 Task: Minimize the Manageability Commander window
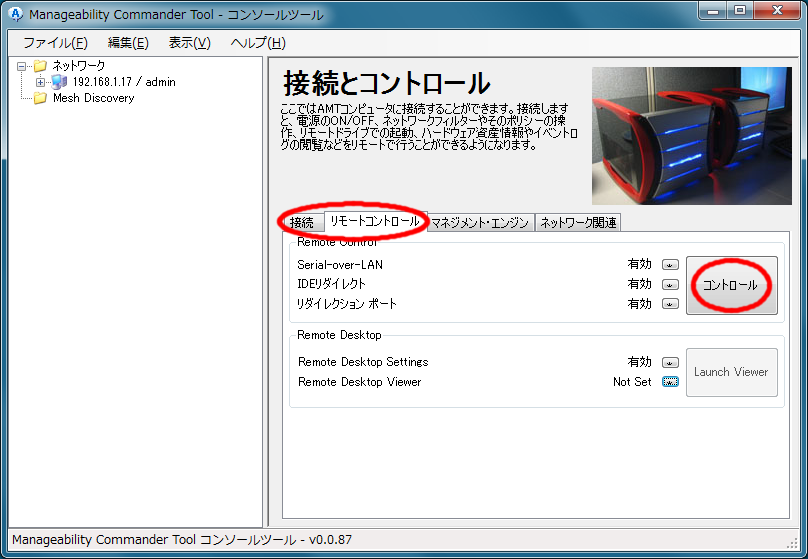713,11
